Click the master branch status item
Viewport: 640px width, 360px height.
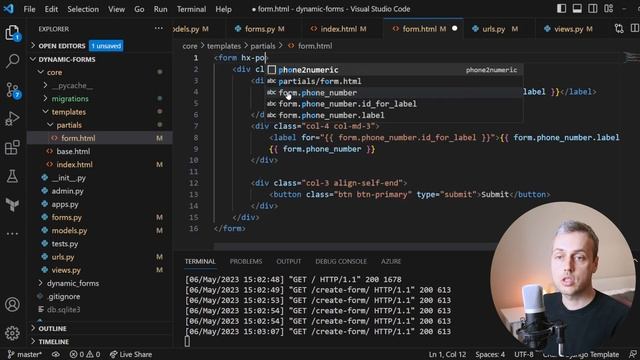pyautogui.click(x=24, y=354)
